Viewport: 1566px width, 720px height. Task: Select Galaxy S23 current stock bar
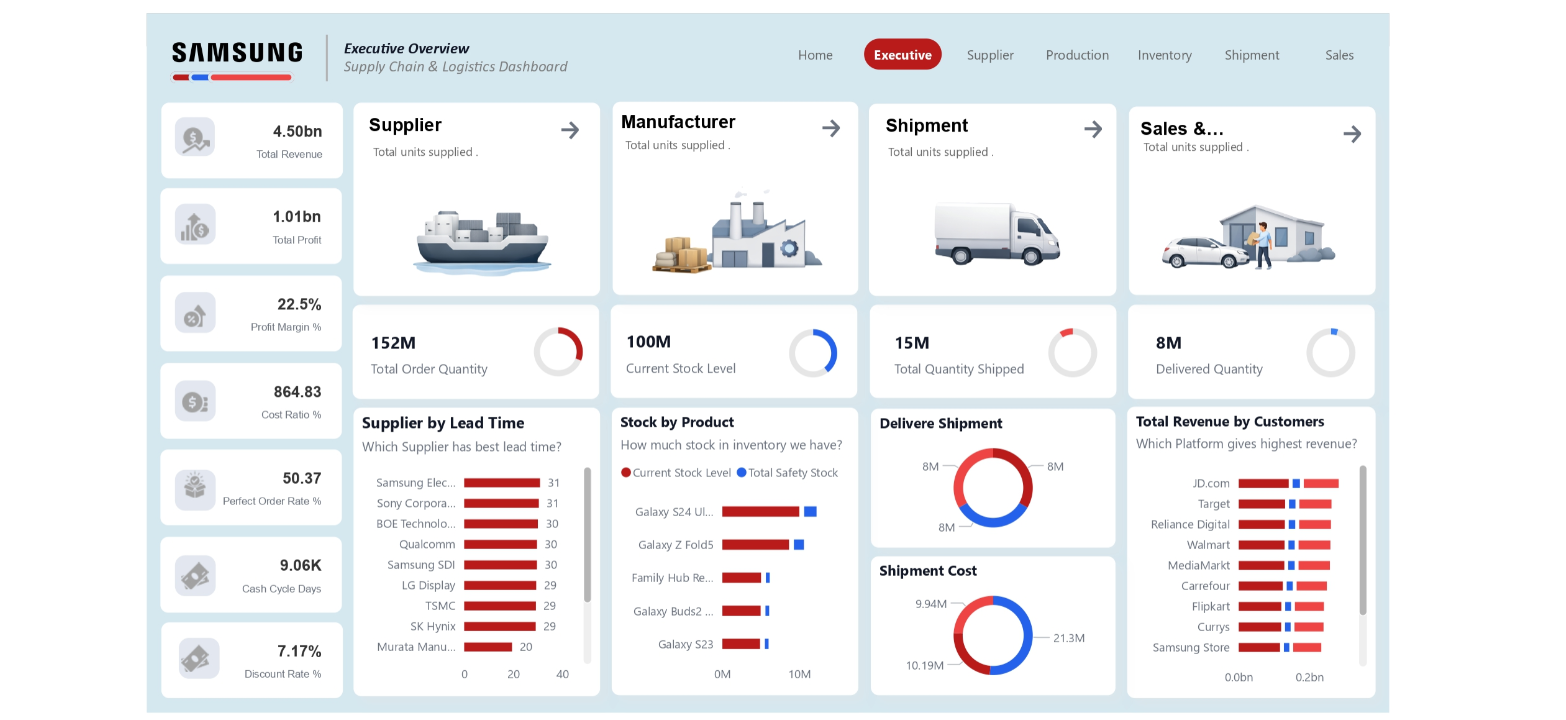(x=741, y=644)
